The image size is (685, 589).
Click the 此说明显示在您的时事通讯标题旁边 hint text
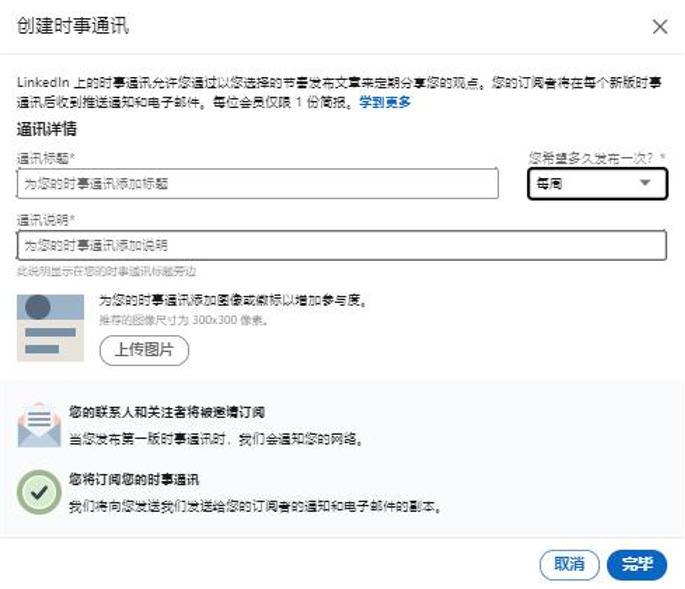pos(106,271)
